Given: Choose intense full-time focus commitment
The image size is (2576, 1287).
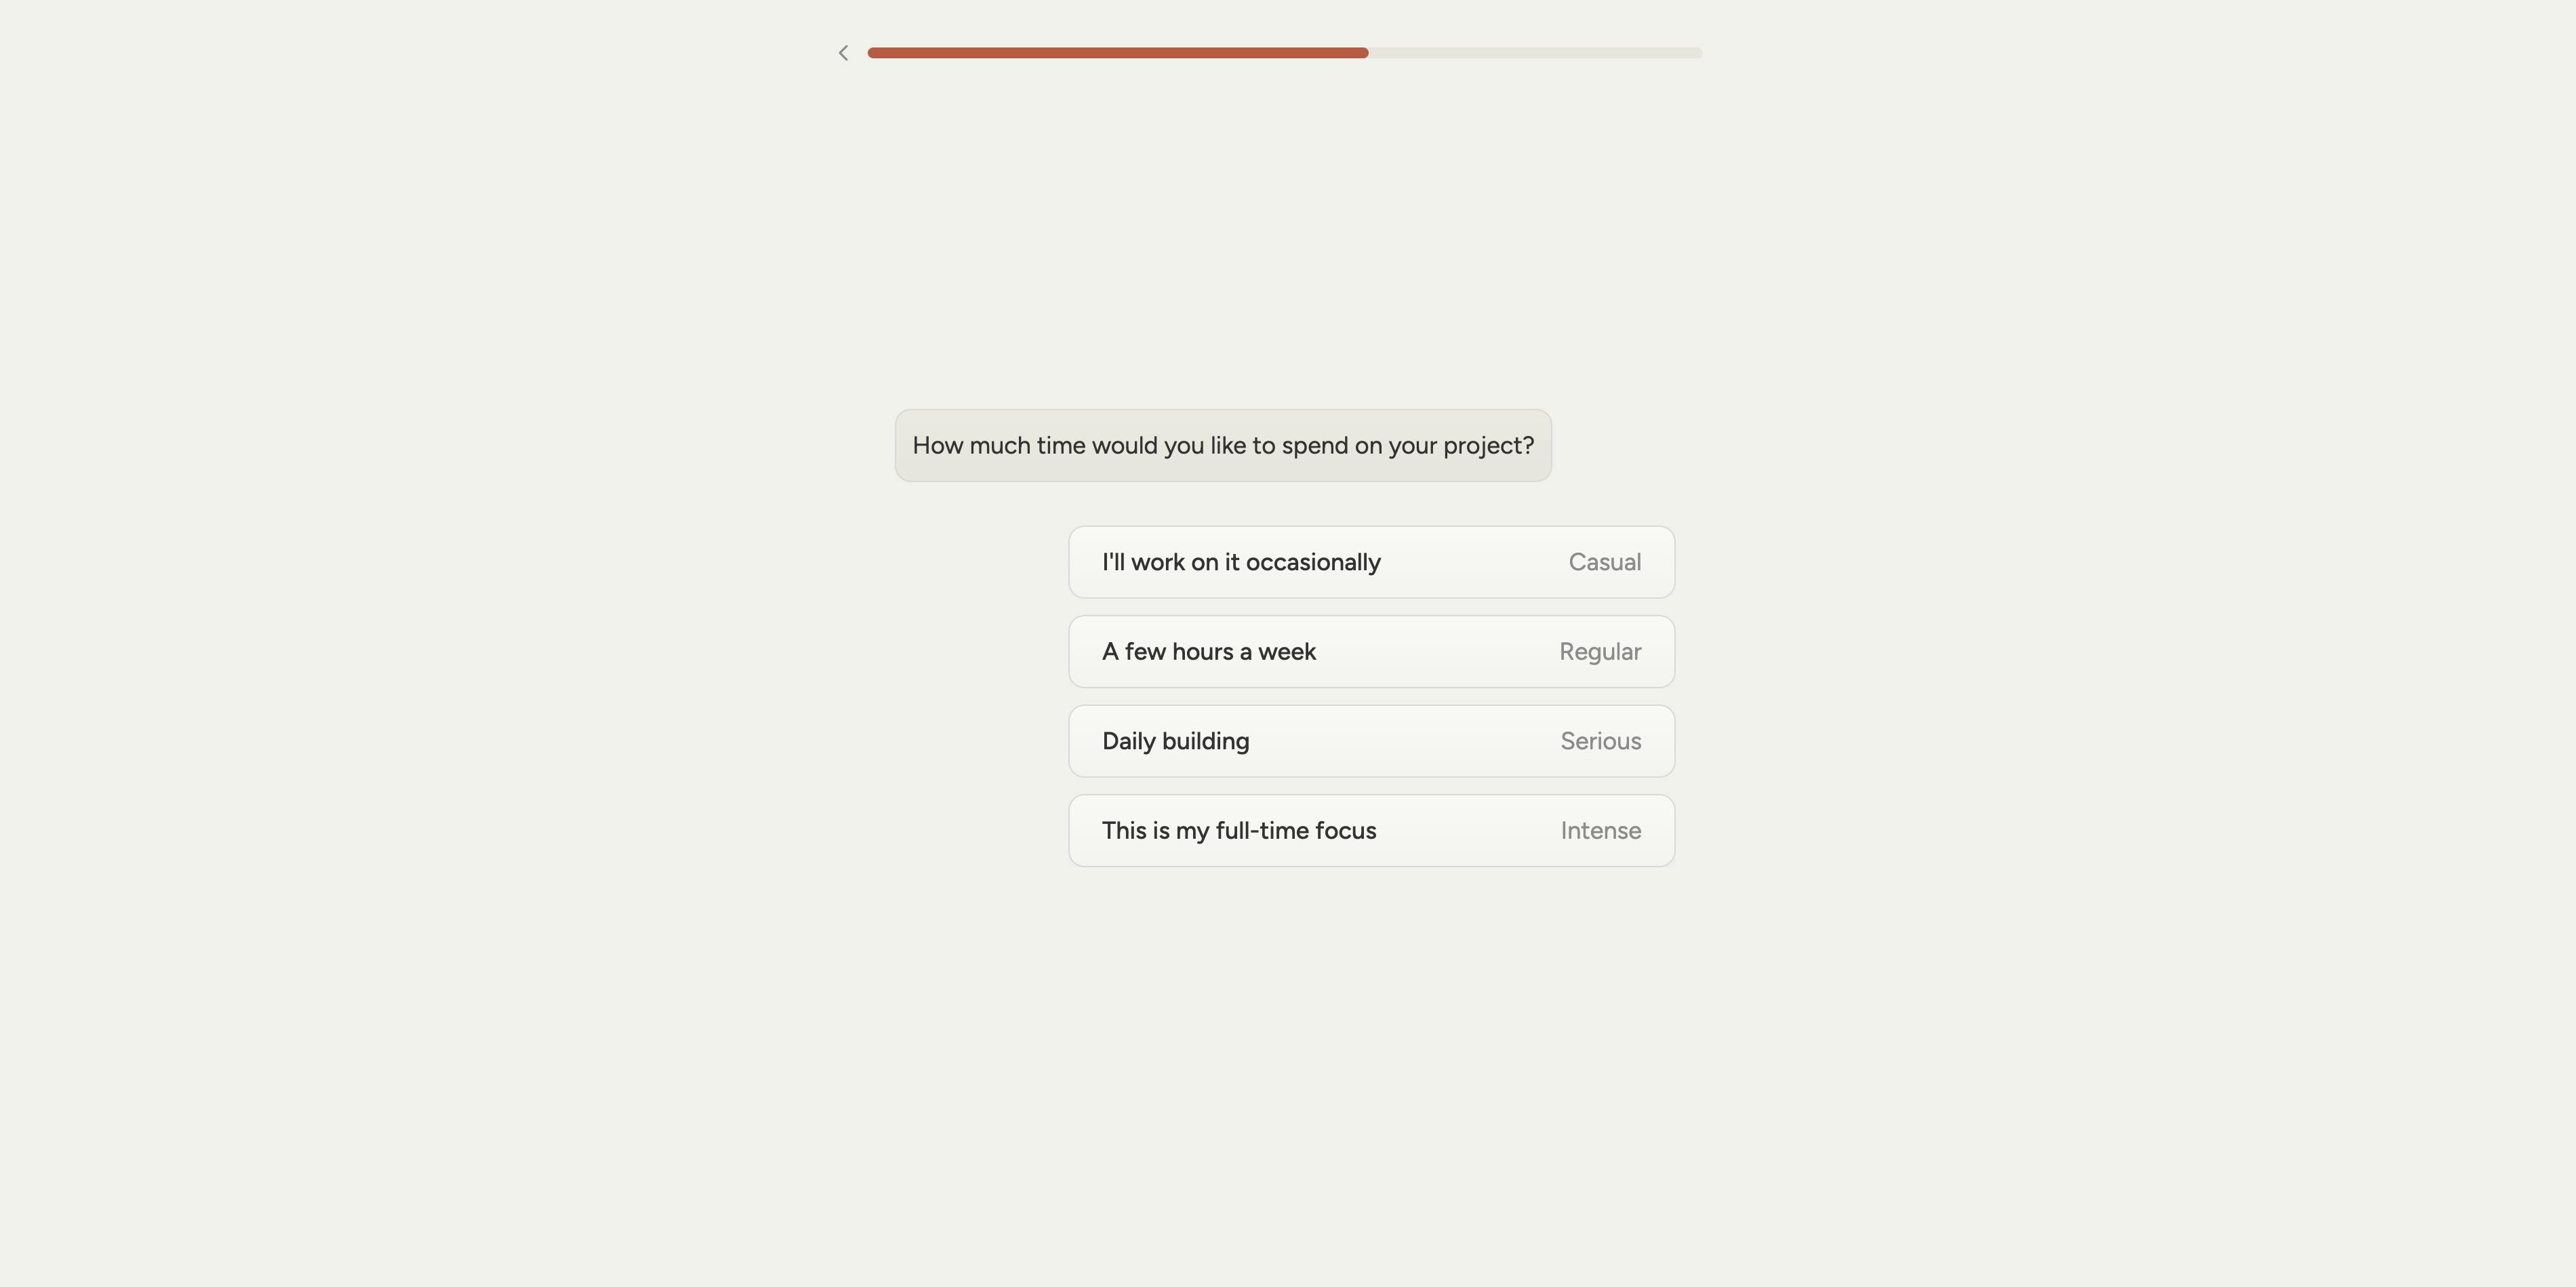Looking at the screenshot, I should click(x=1371, y=831).
